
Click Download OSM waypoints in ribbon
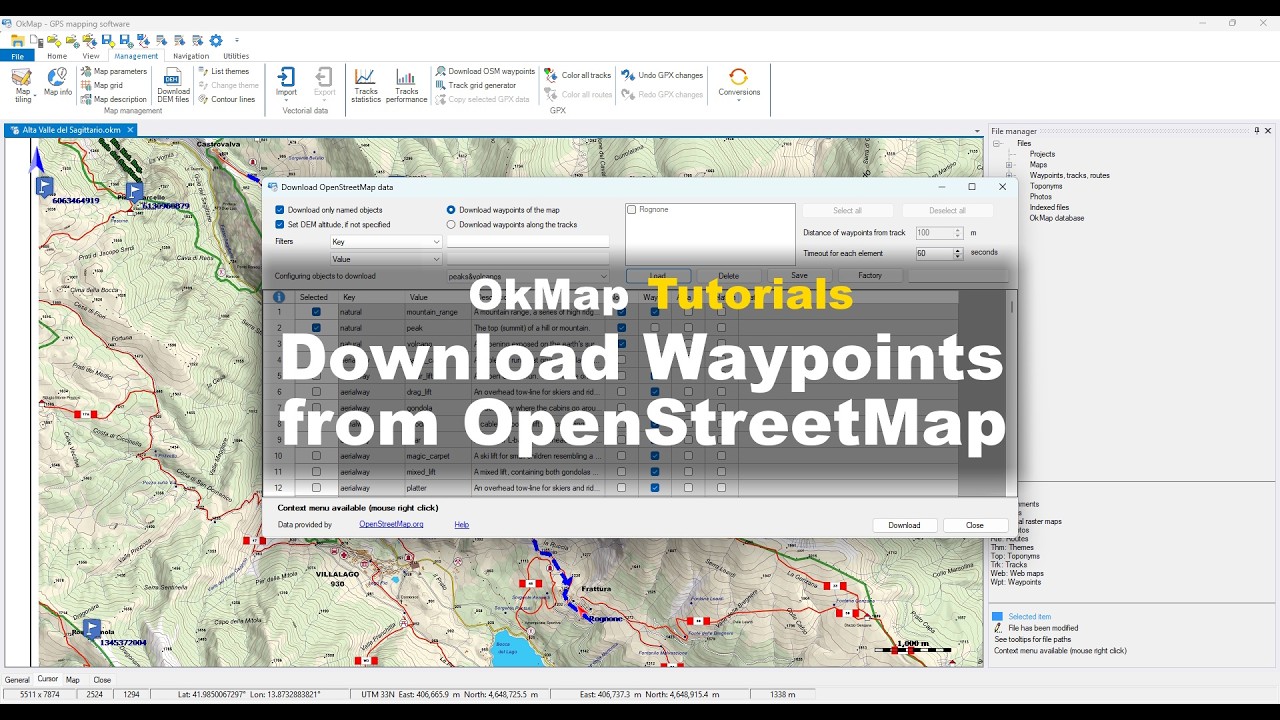485,71
